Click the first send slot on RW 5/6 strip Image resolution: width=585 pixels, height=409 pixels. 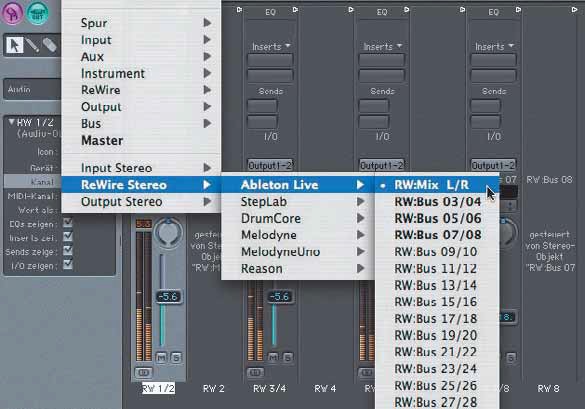coord(373,106)
